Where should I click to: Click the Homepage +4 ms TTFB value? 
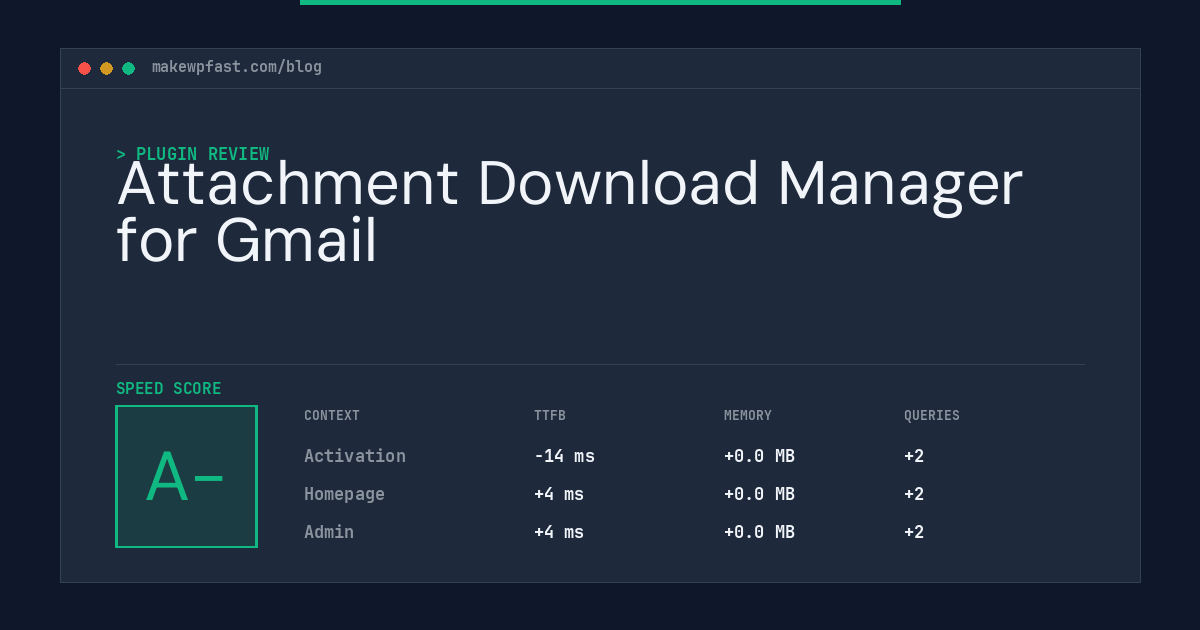click(x=559, y=494)
